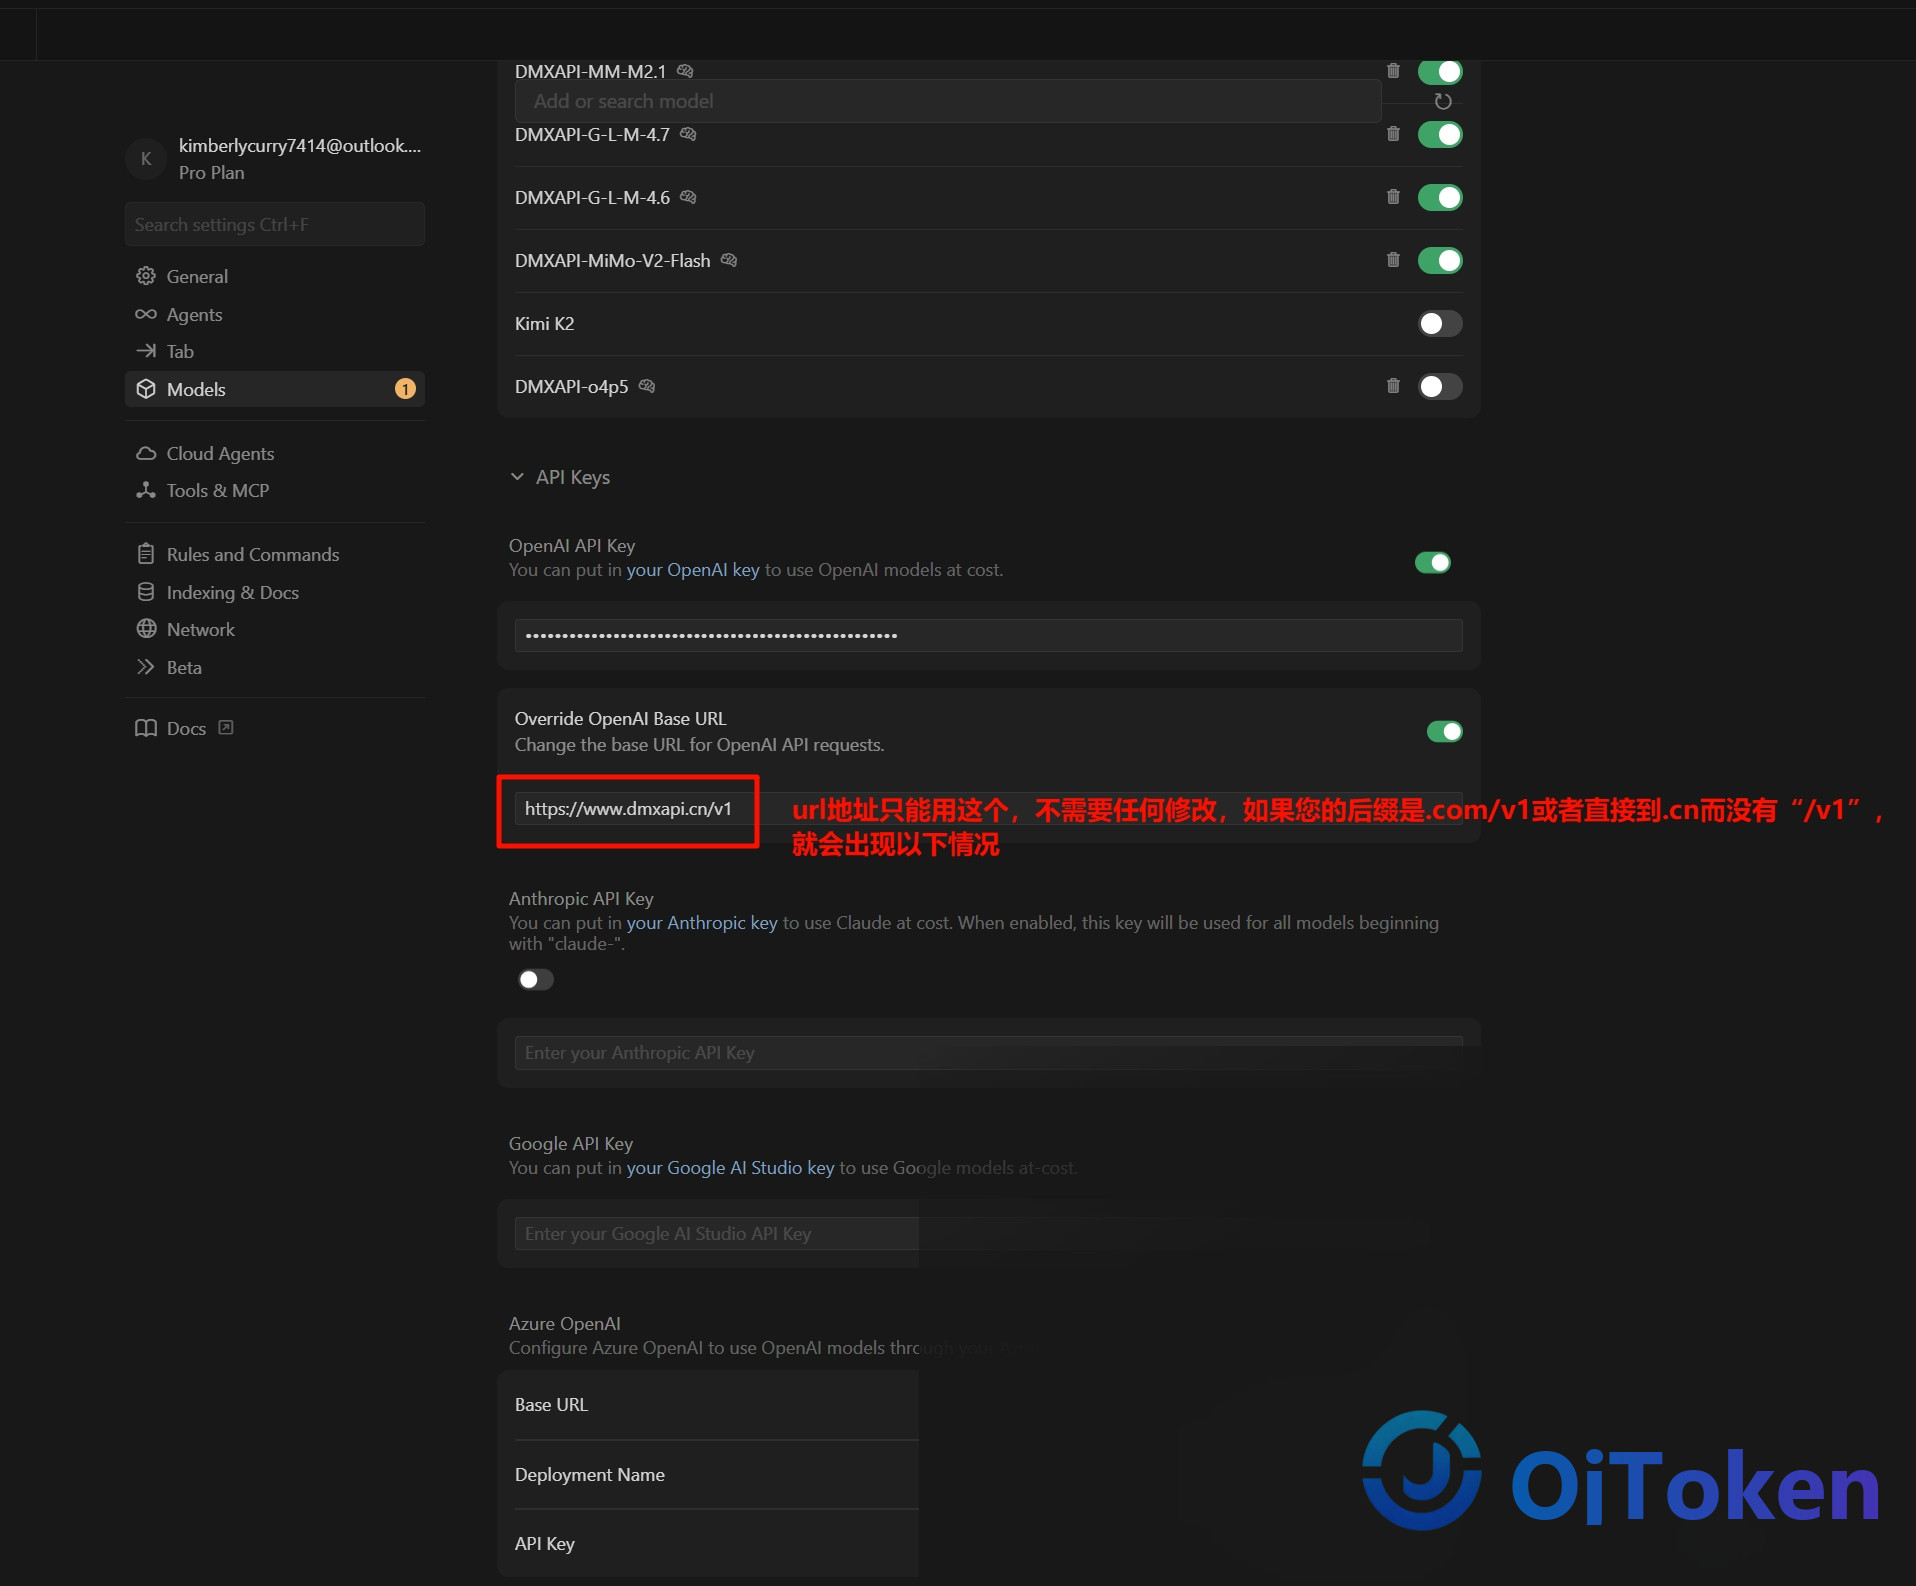Follow the 'your OpenAI key' link
The width and height of the screenshot is (1916, 1586).
click(693, 570)
